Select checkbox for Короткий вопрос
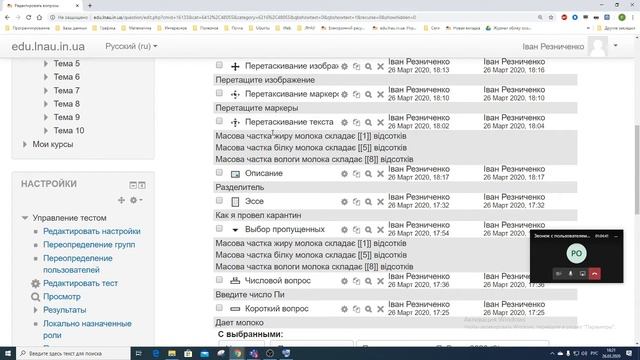This screenshot has height=360, width=640. pos(220,308)
